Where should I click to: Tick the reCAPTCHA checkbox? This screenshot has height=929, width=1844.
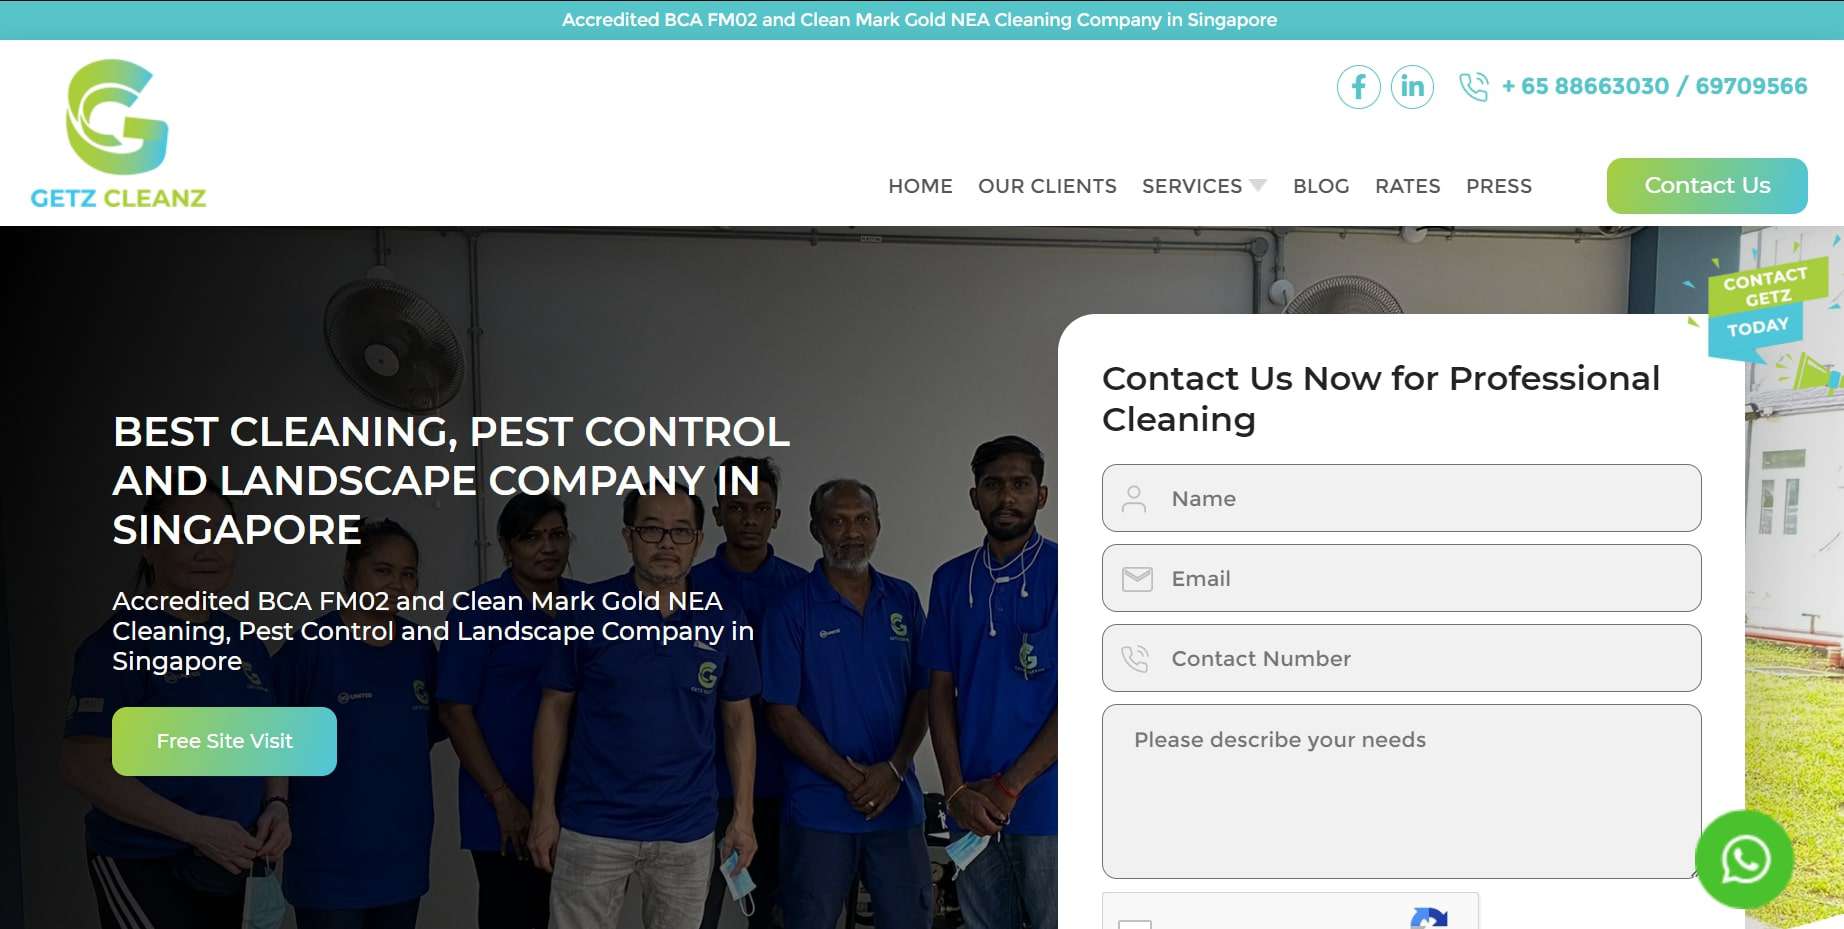(1135, 924)
